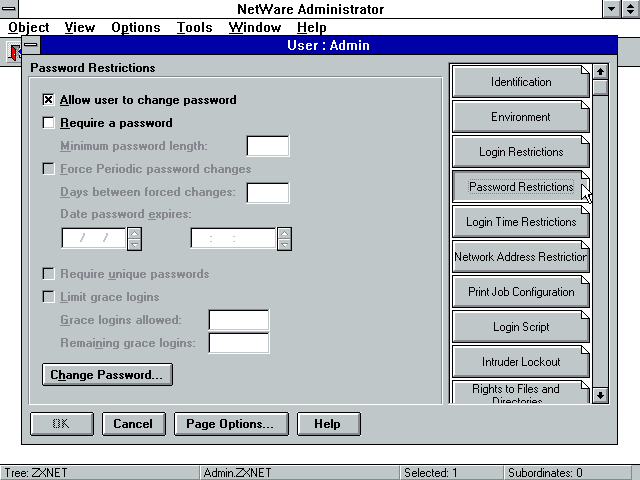Open Page Options

pos(231,424)
